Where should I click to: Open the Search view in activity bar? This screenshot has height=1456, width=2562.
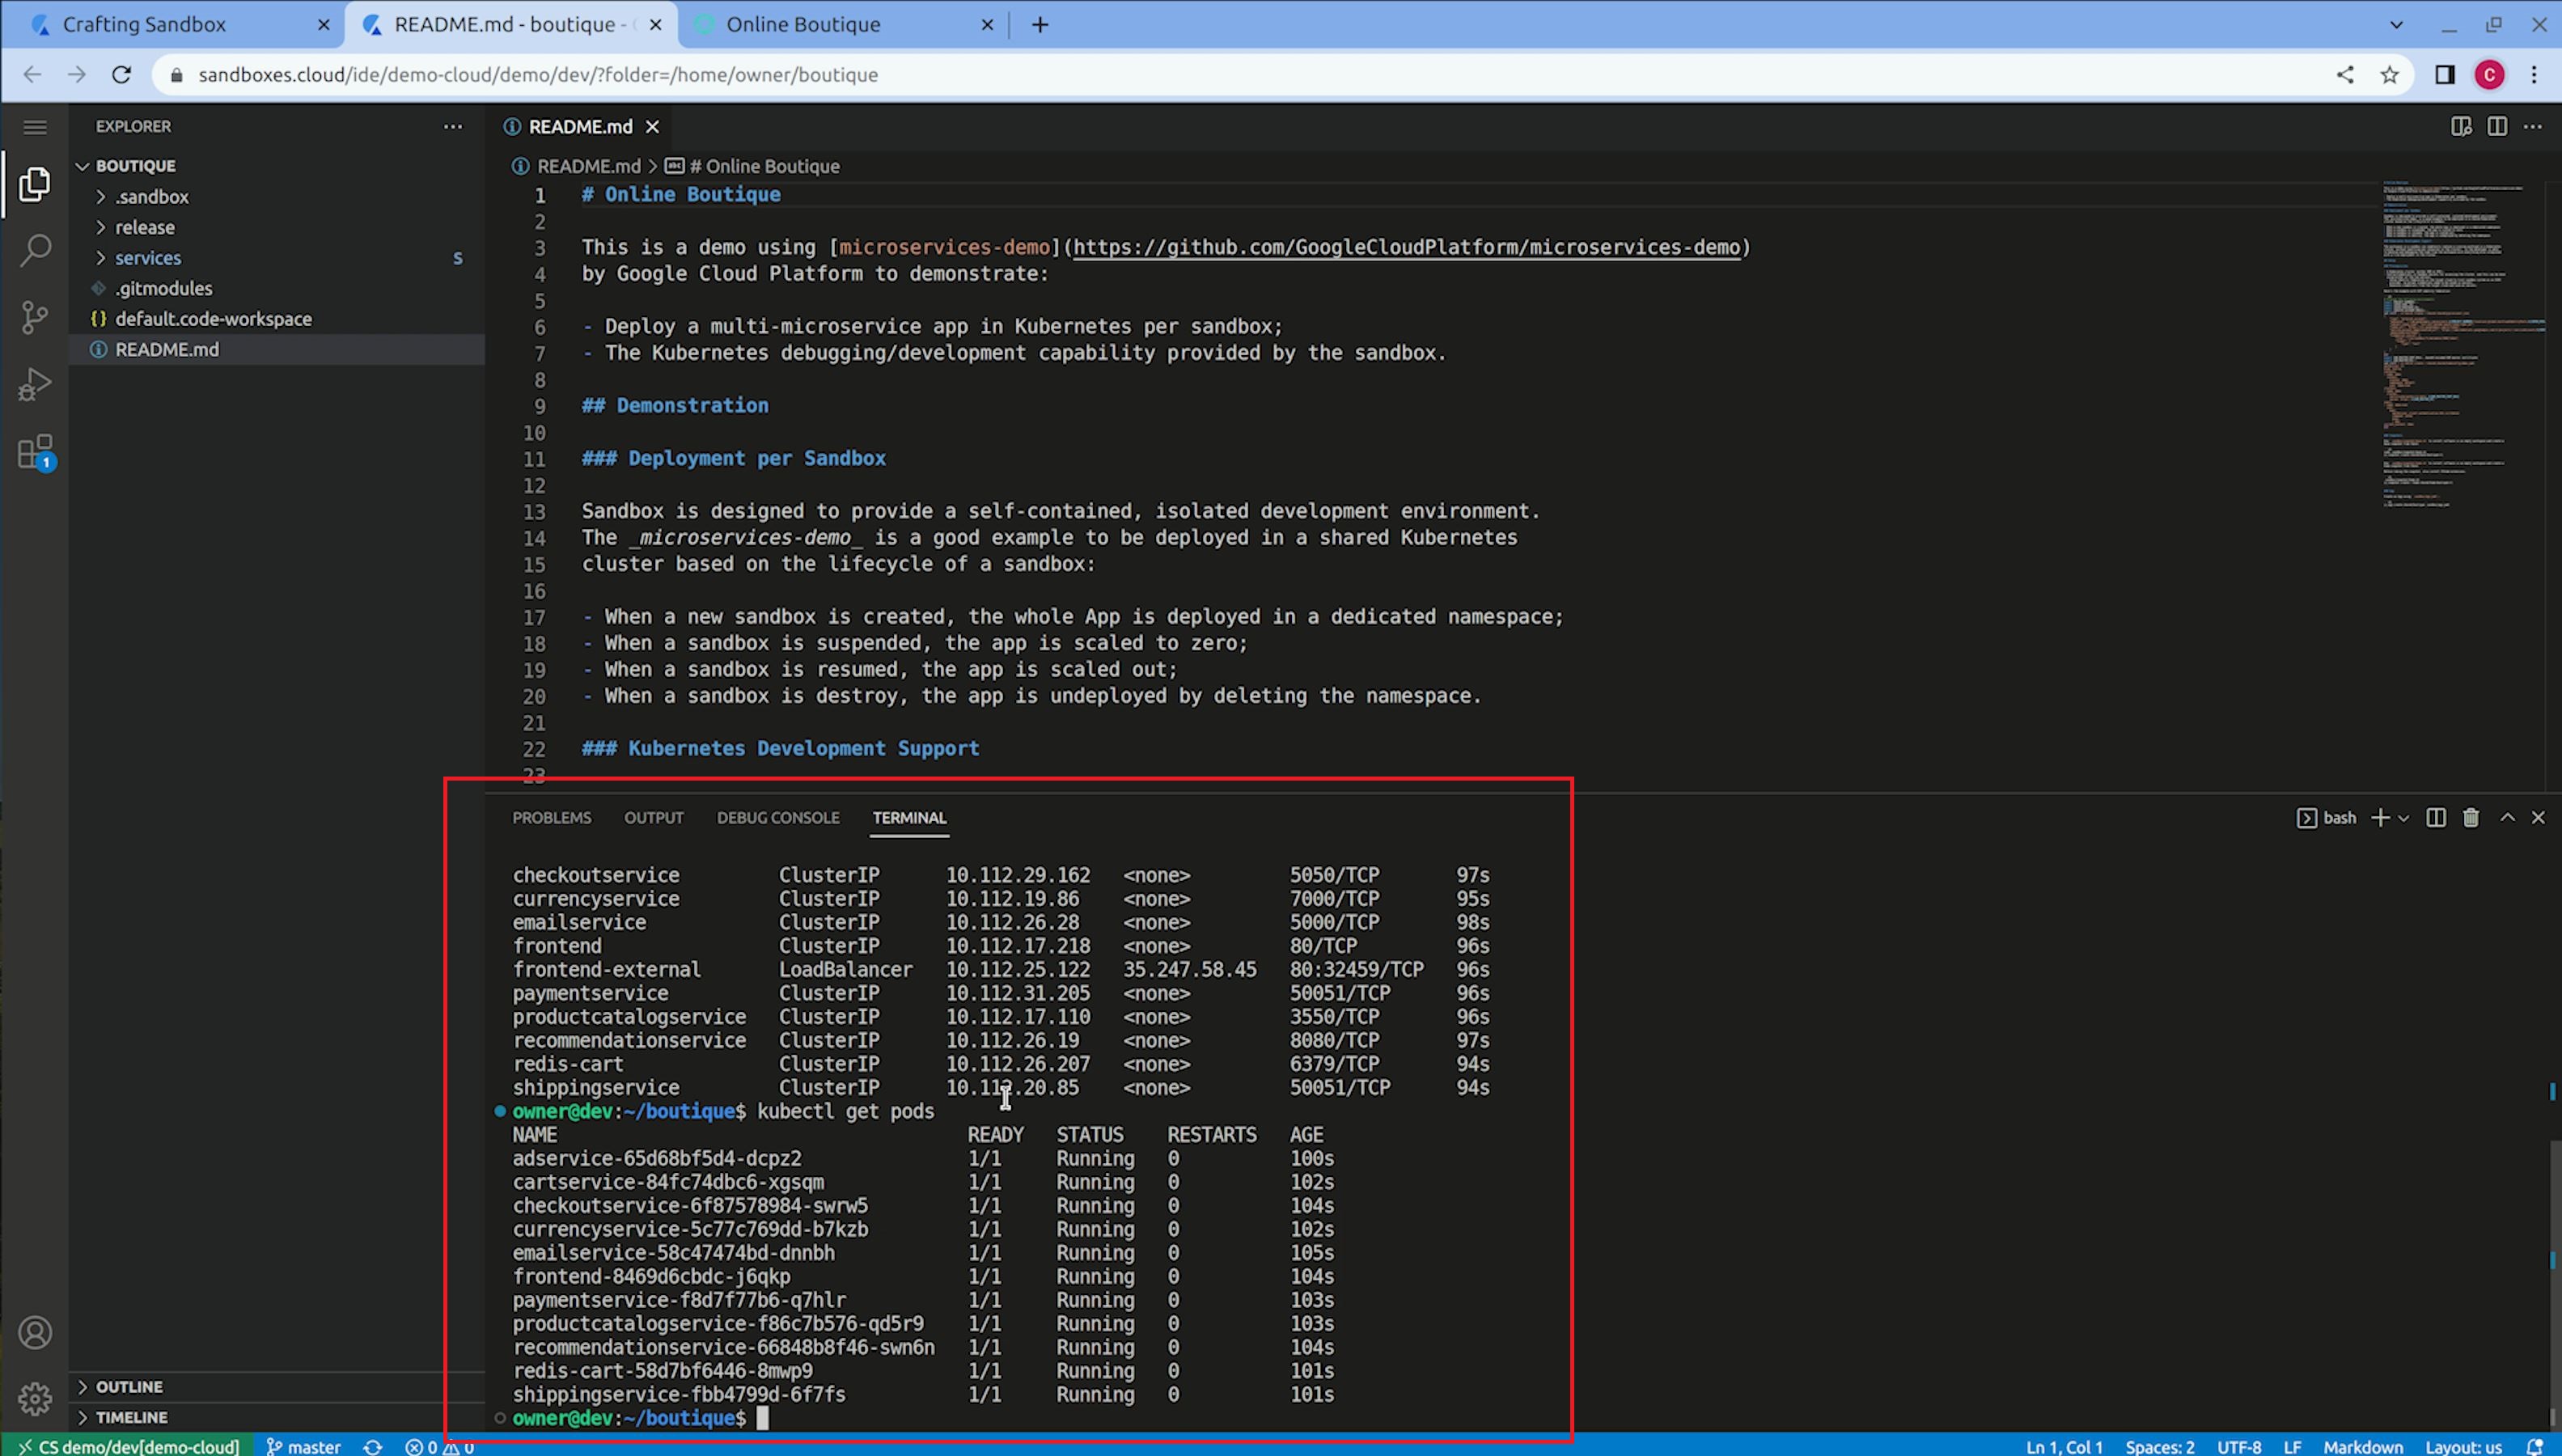click(35, 250)
